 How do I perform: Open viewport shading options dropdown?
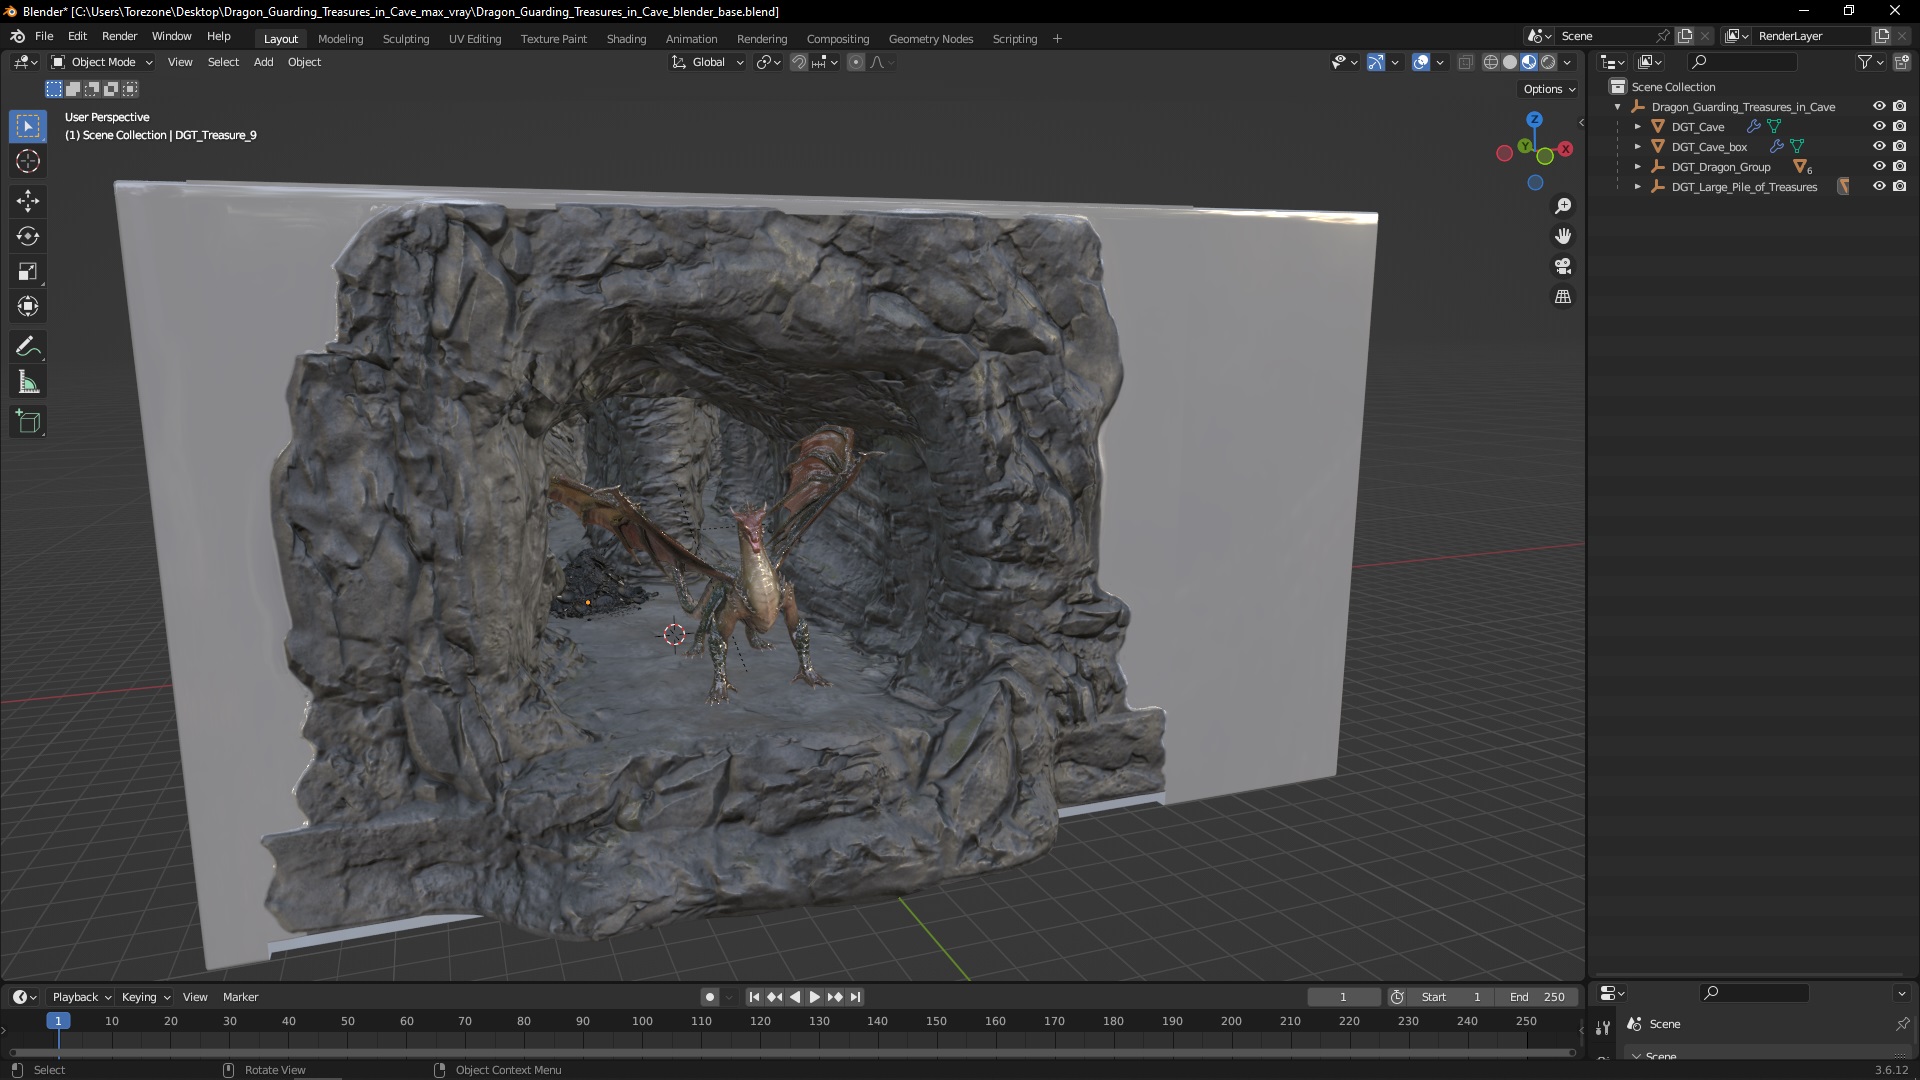(1567, 62)
